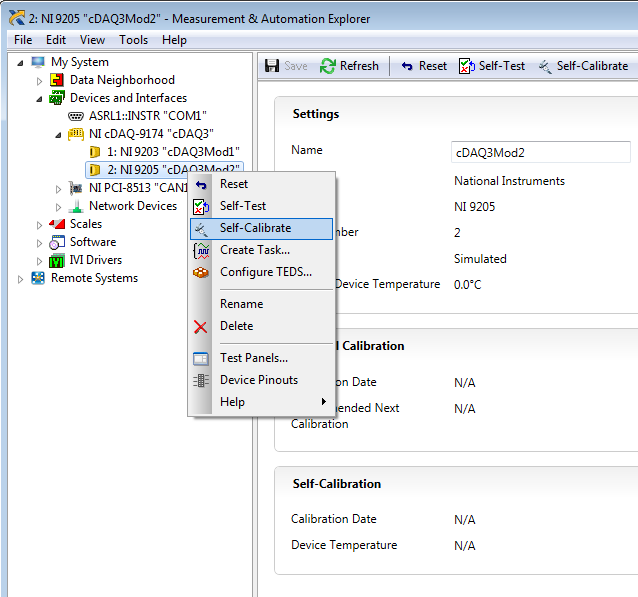
Task: Choose Test Panels... from context menu
Action: pyautogui.click(x=261, y=358)
